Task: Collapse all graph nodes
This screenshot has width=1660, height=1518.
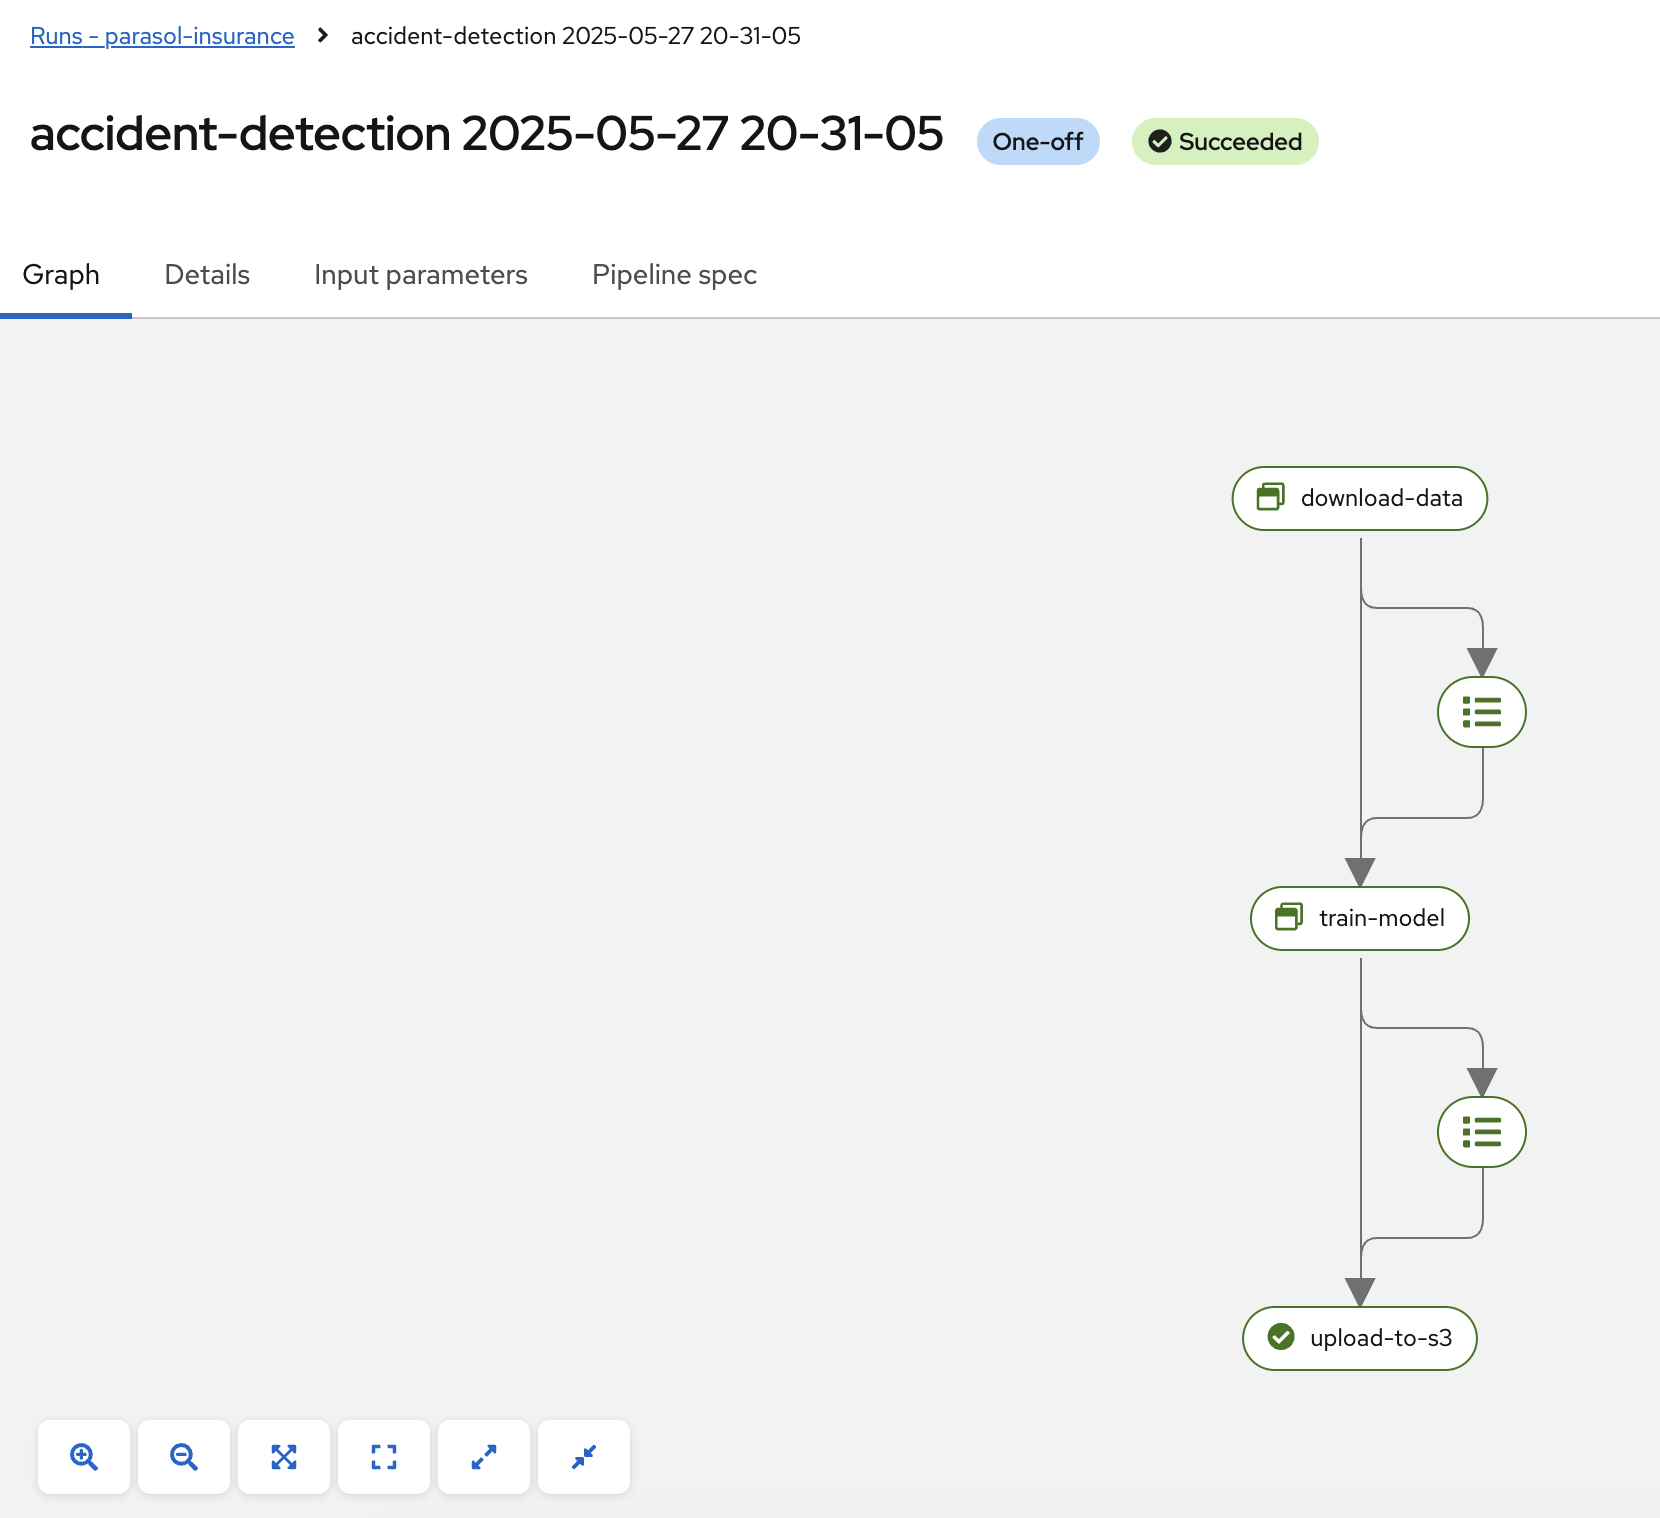Action: click(584, 1457)
